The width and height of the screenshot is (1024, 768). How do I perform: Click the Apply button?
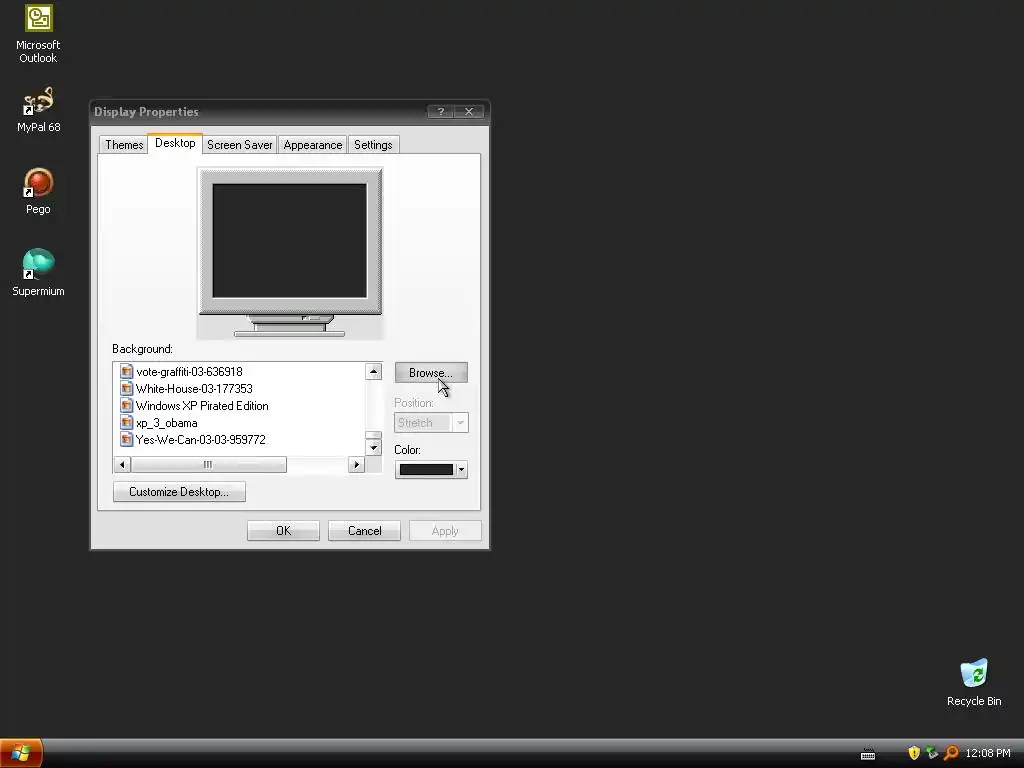(445, 531)
